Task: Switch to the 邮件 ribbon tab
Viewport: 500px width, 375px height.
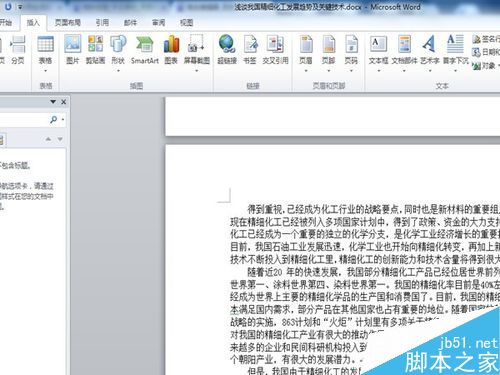Action: pos(130,22)
